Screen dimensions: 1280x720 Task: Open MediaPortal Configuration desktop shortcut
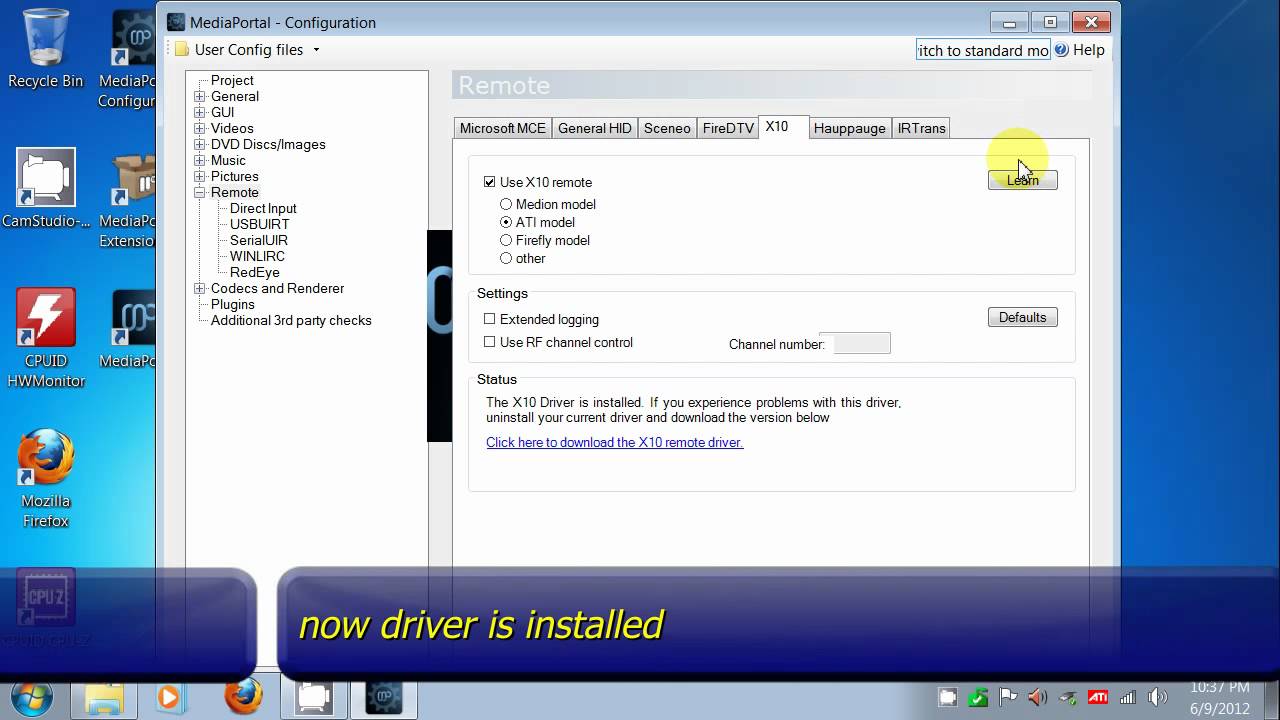point(128,60)
